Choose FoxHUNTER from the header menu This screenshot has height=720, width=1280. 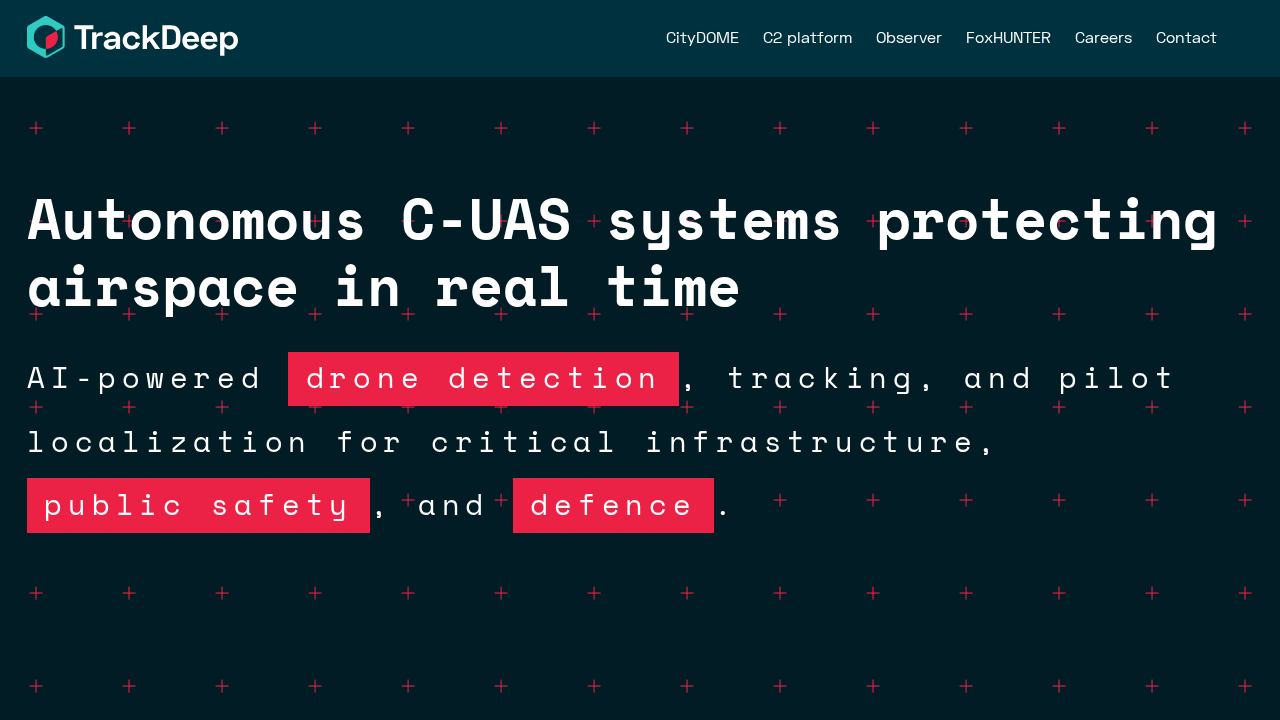[x=1008, y=38]
